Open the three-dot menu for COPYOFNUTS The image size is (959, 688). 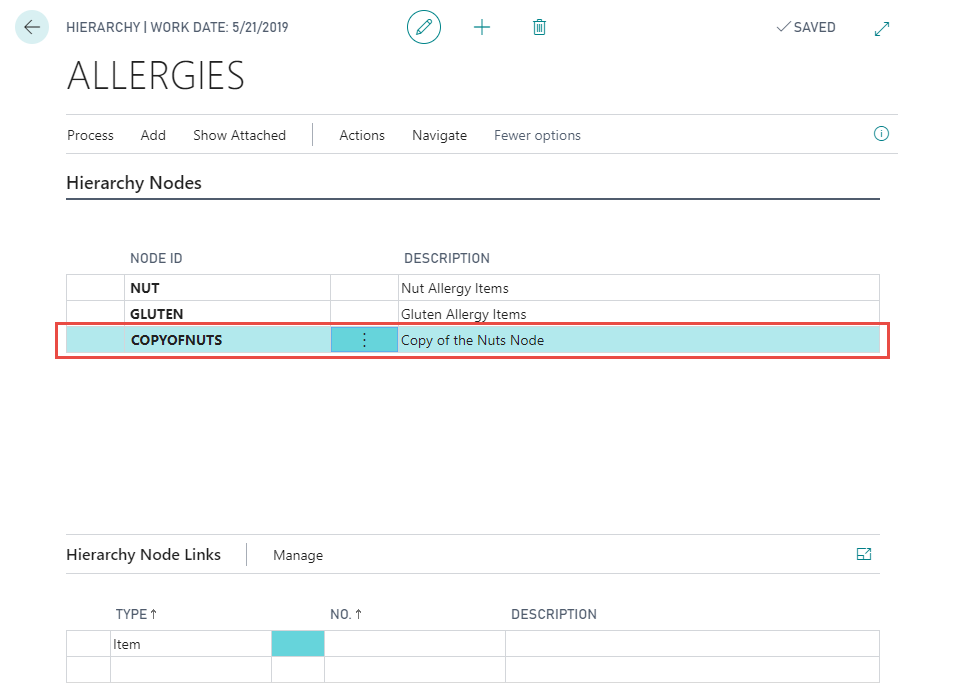364,340
